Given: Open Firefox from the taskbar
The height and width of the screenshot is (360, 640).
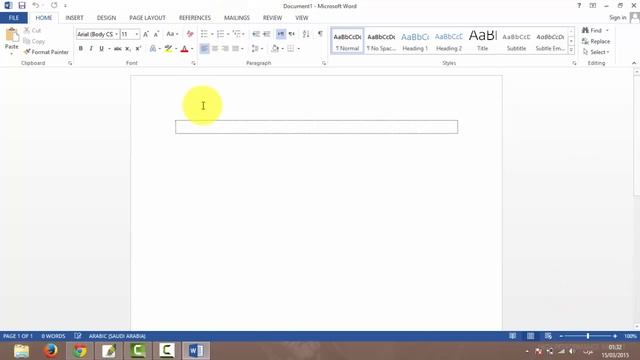Looking at the screenshot, I should pyautogui.click(x=51, y=351).
